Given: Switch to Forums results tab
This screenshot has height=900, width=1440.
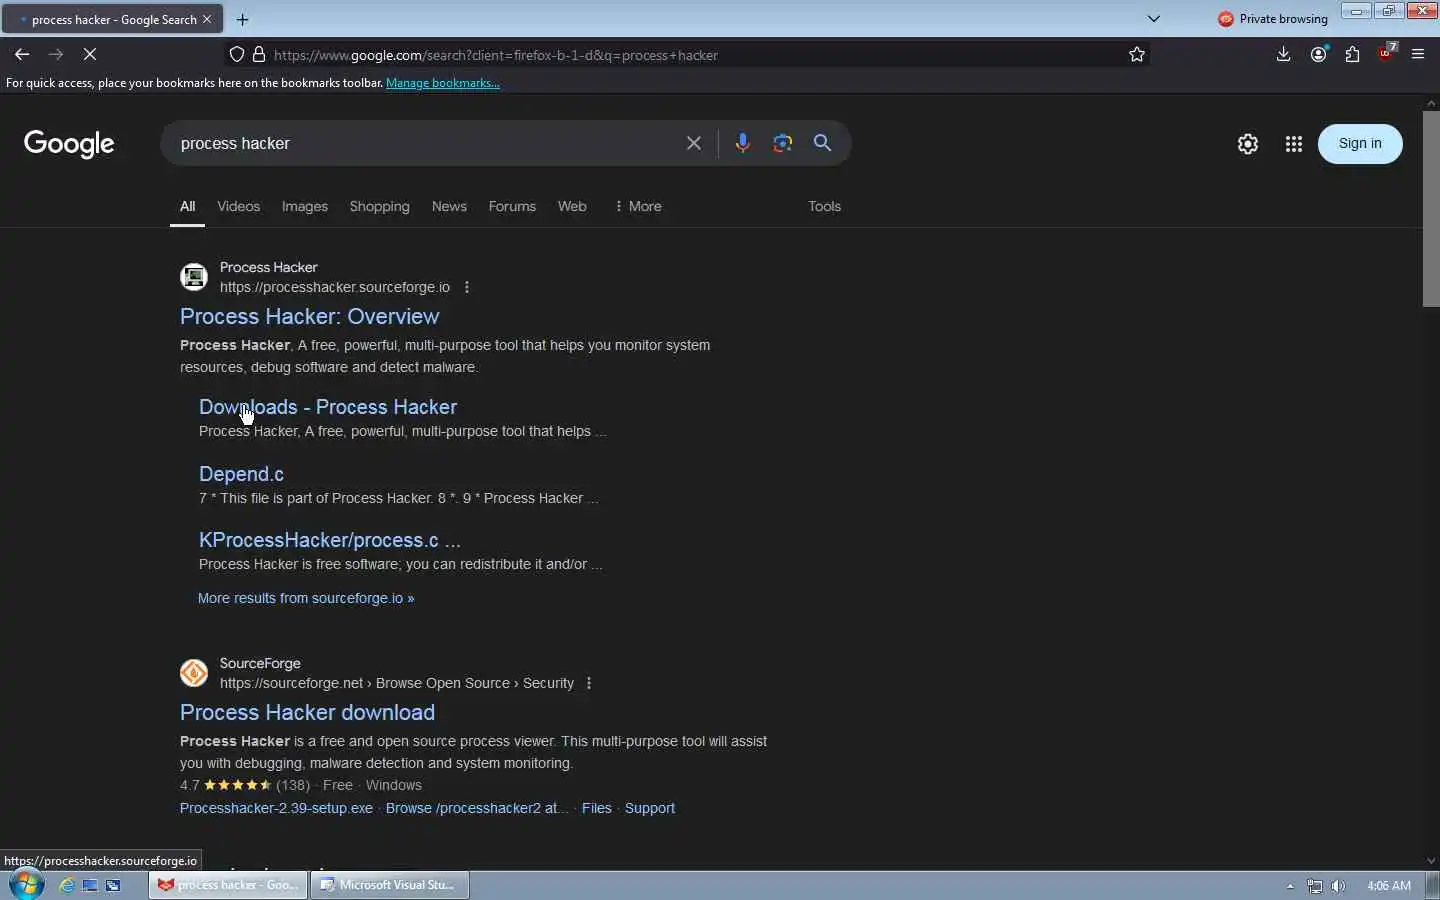Looking at the screenshot, I should 512,206.
